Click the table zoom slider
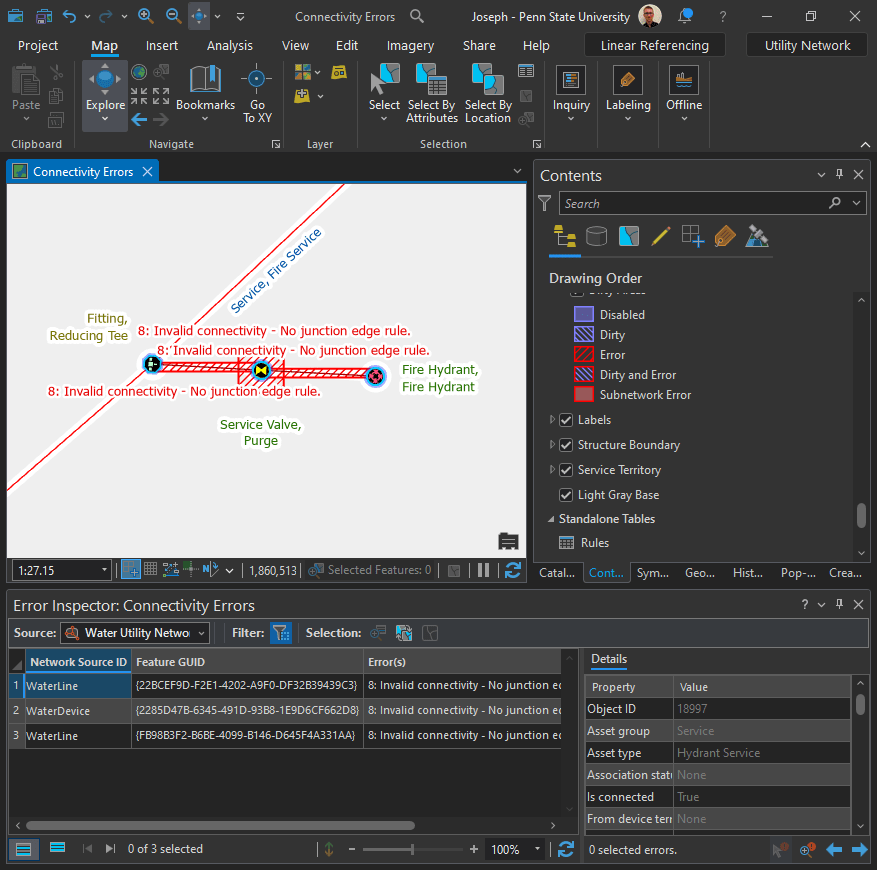 point(412,849)
